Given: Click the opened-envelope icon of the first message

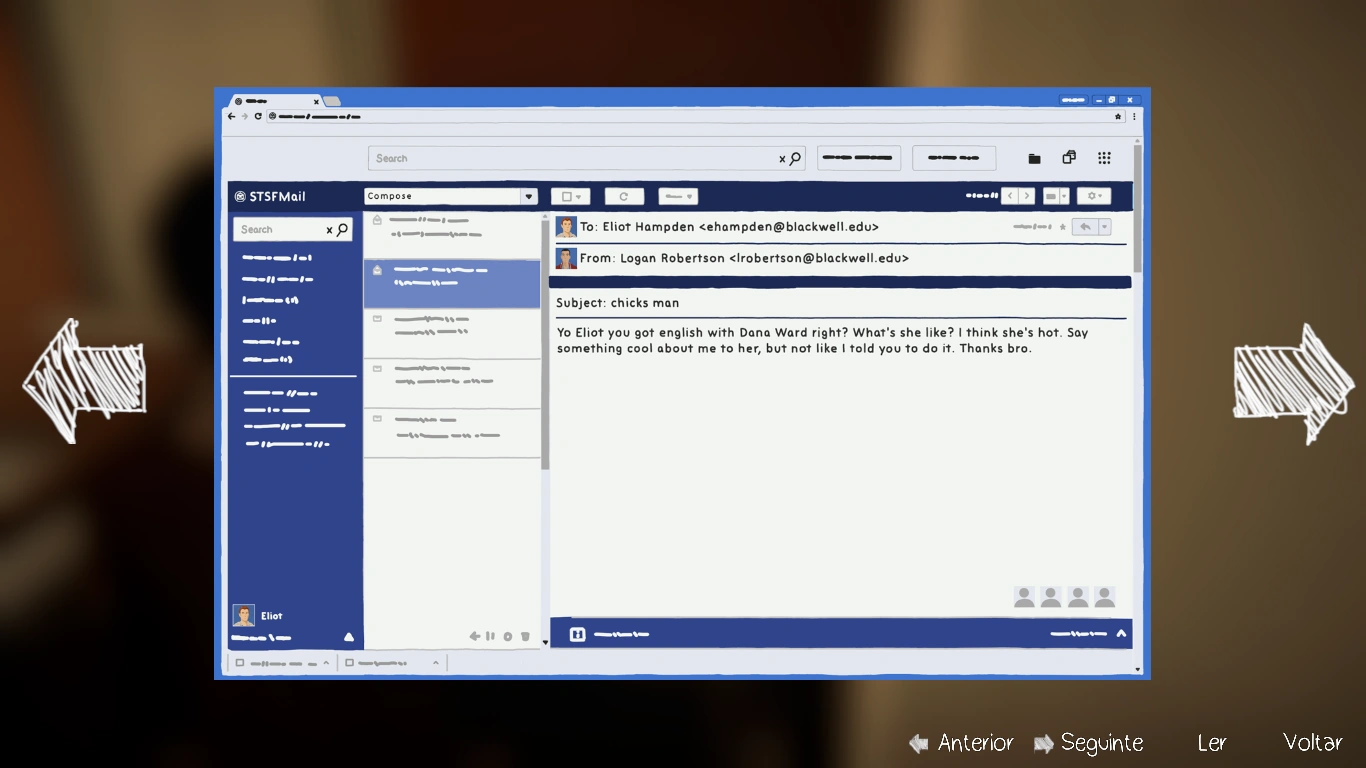Looking at the screenshot, I should point(377,220).
